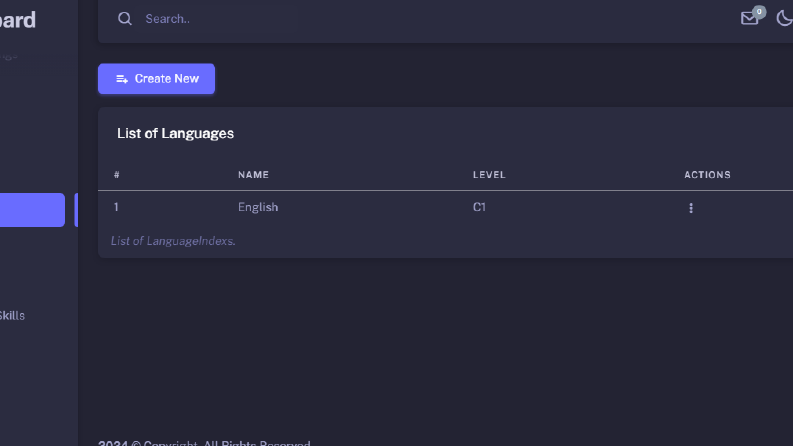
Task: Click the search magnifier icon
Action: (x=125, y=19)
